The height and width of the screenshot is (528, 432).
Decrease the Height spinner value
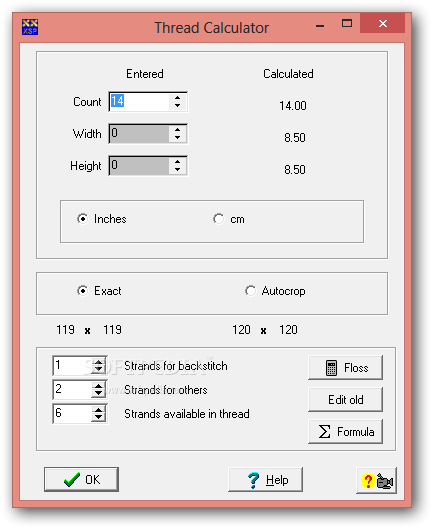177,169
